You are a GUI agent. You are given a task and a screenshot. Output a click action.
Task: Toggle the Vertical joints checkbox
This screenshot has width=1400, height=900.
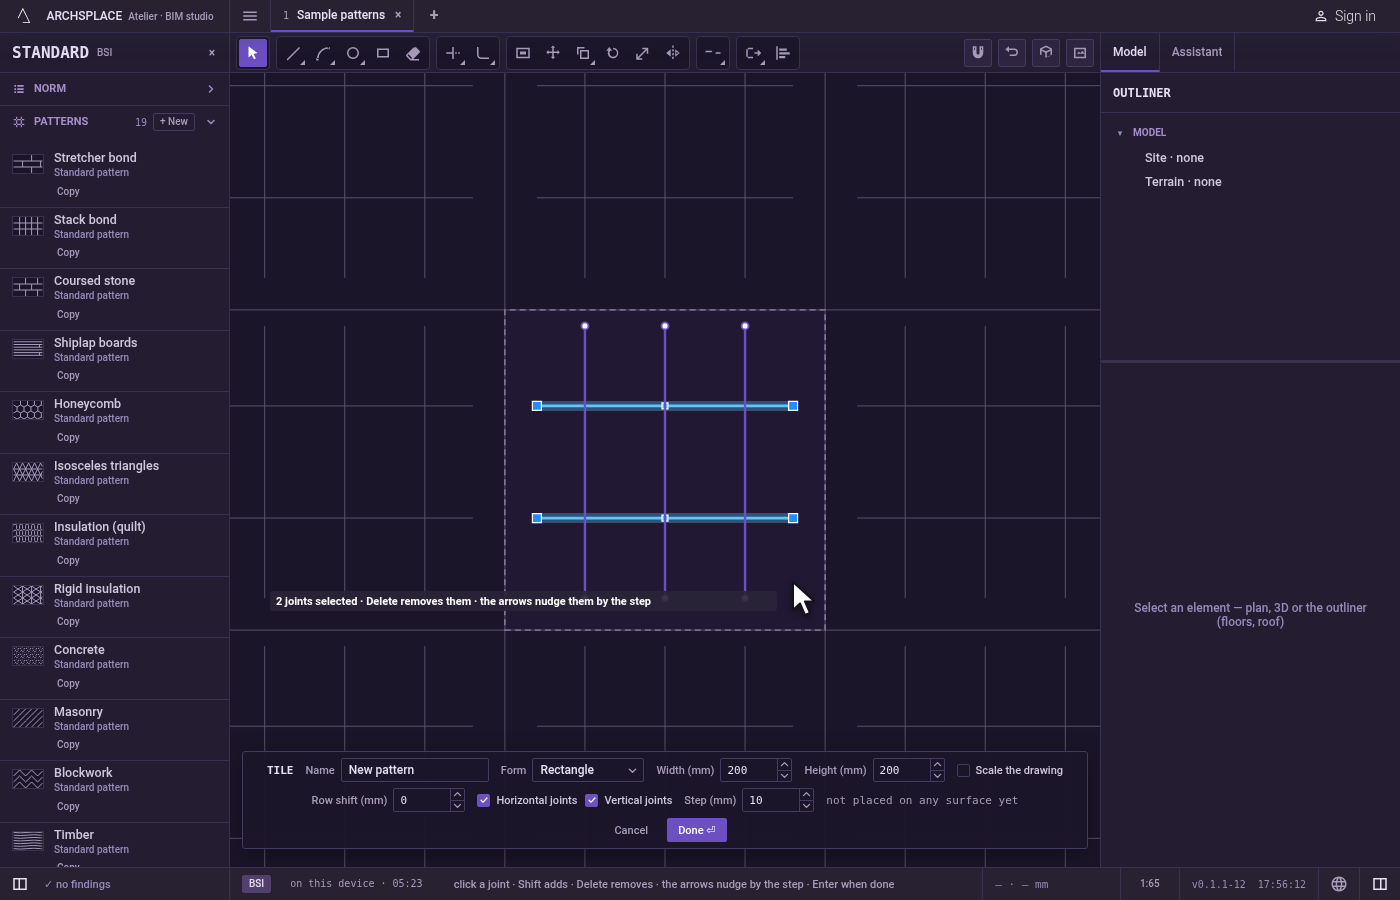[x=592, y=800]
